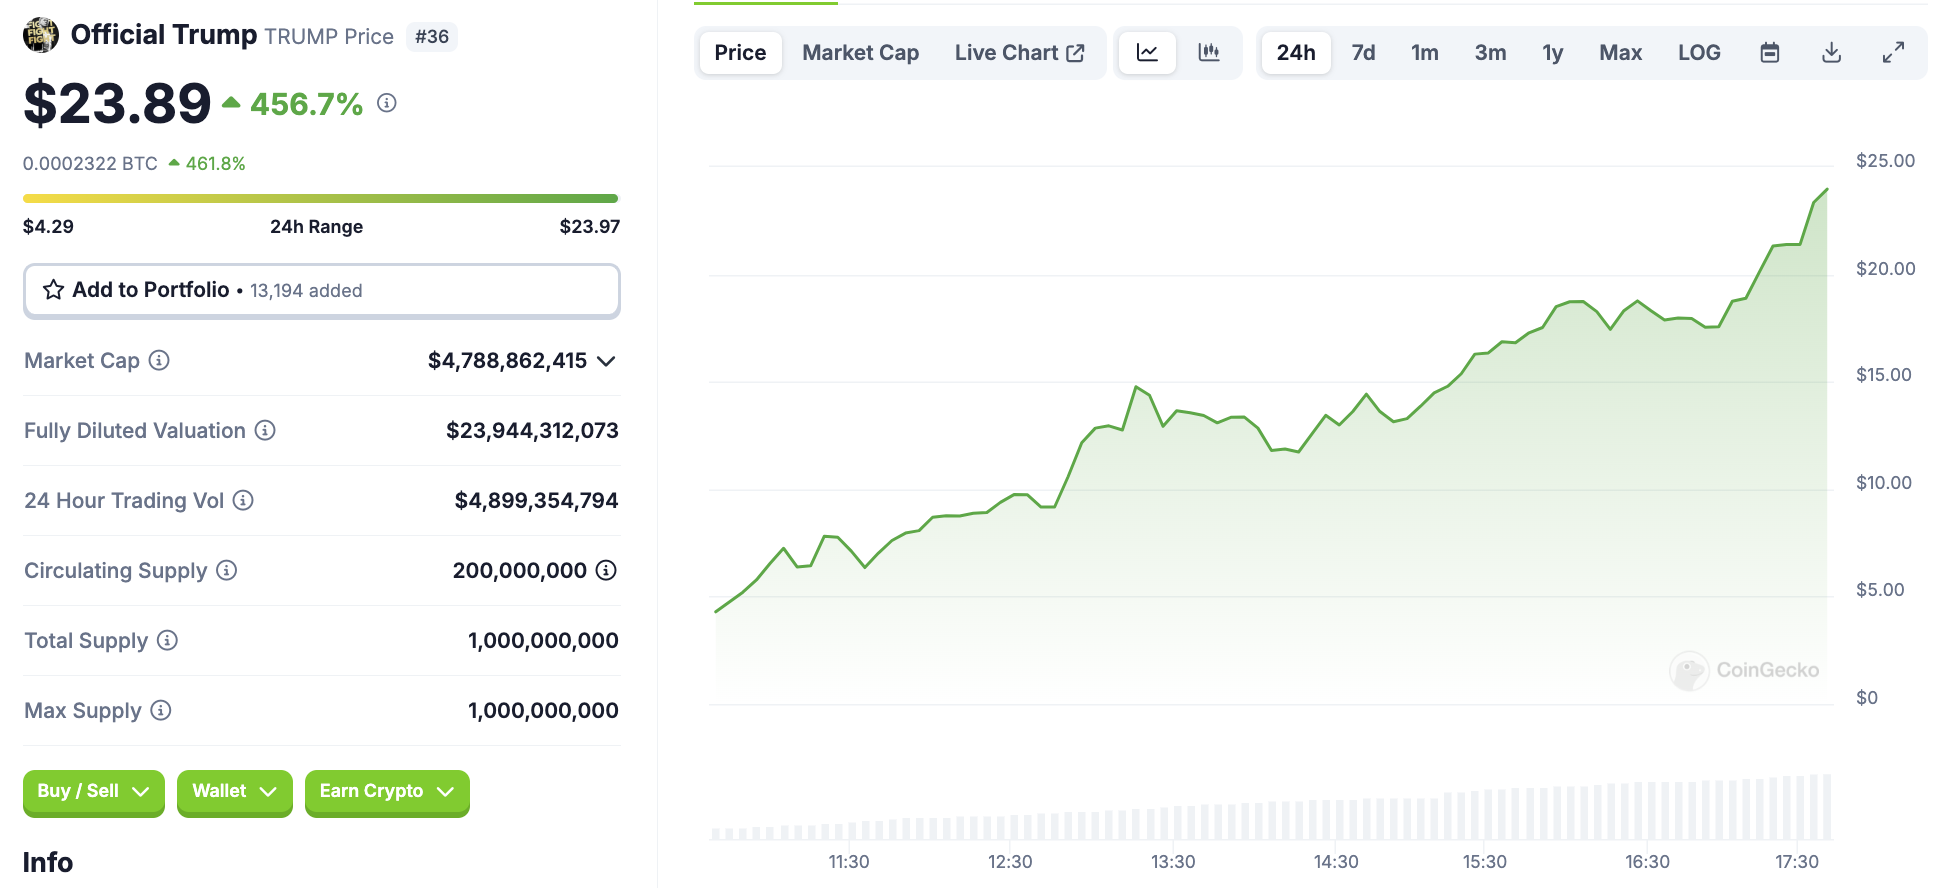Click the $23,944,312,073 valuation value

(x=532, y=431)
